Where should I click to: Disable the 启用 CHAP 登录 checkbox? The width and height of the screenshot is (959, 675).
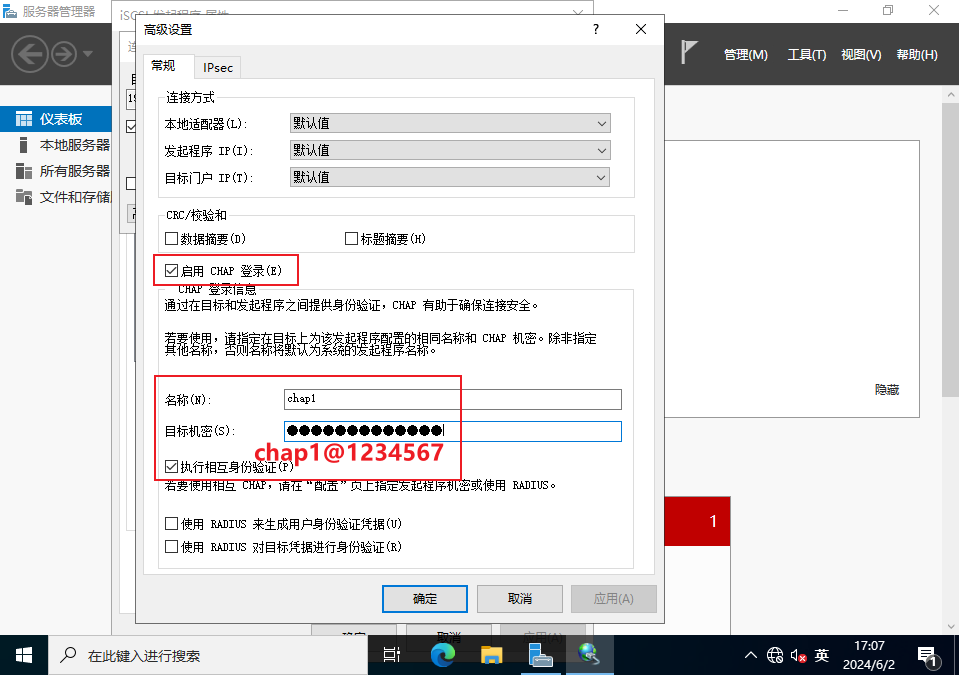[172, 270]
